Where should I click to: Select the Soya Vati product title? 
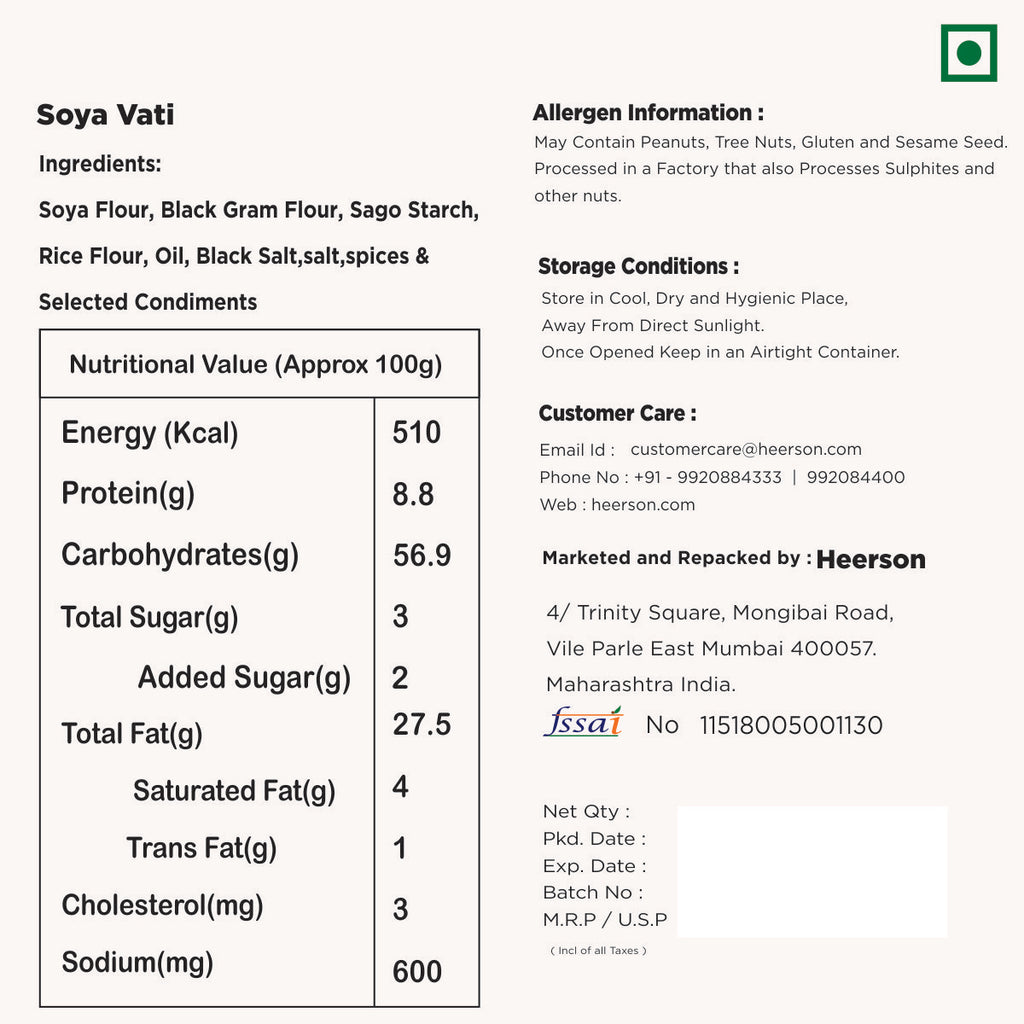[x=105, y=115]
